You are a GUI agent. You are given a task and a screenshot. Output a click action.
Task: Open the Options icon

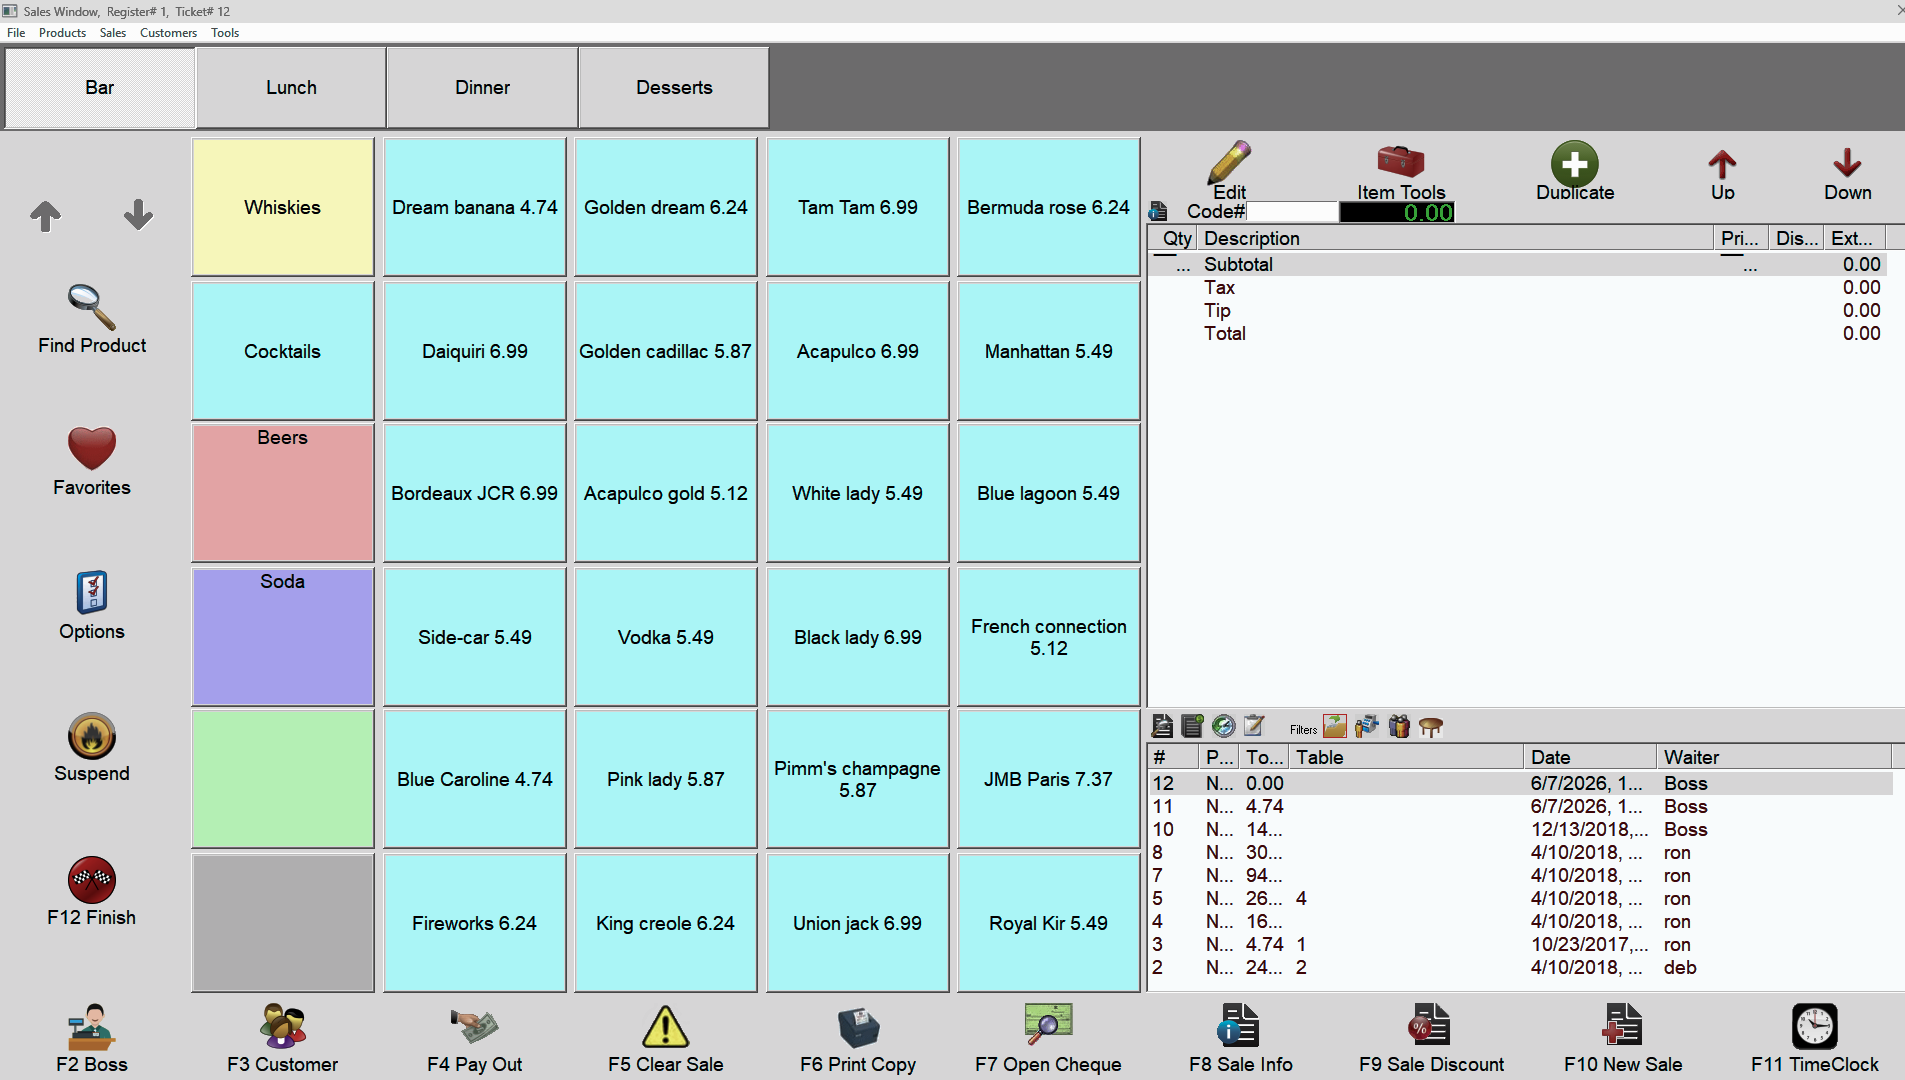click(x=92, y=605)
